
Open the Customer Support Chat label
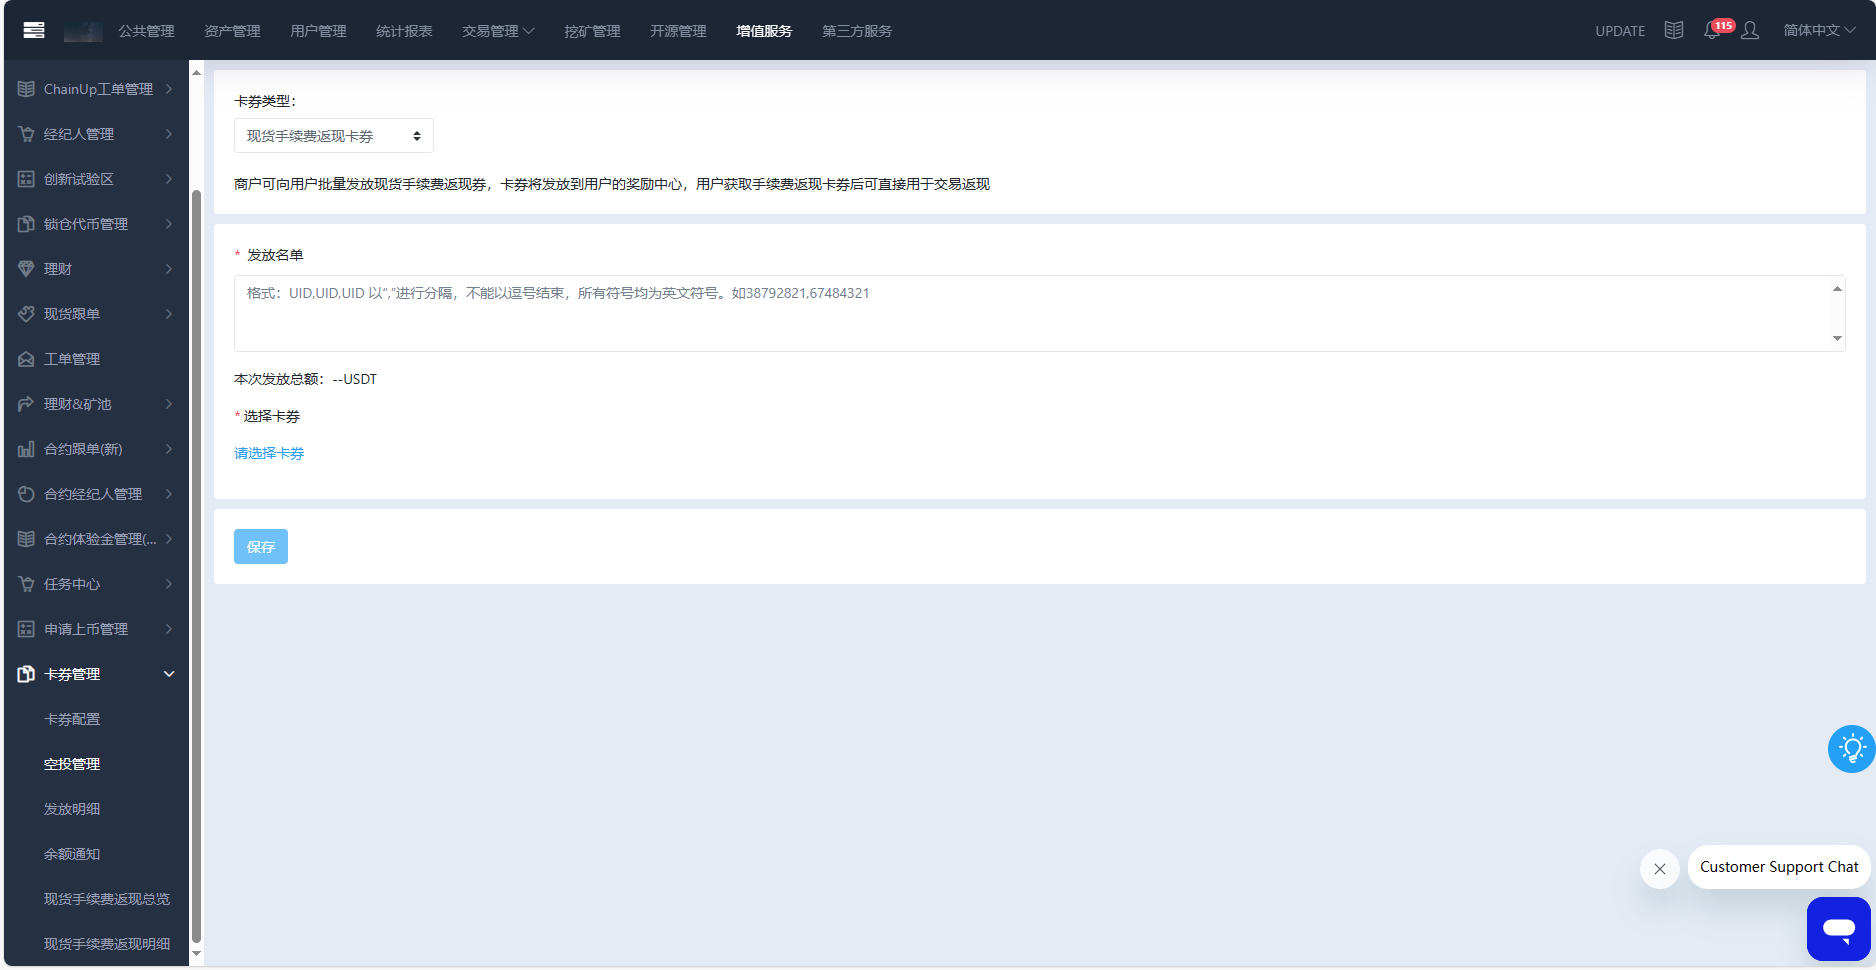tap(1779, 867)
